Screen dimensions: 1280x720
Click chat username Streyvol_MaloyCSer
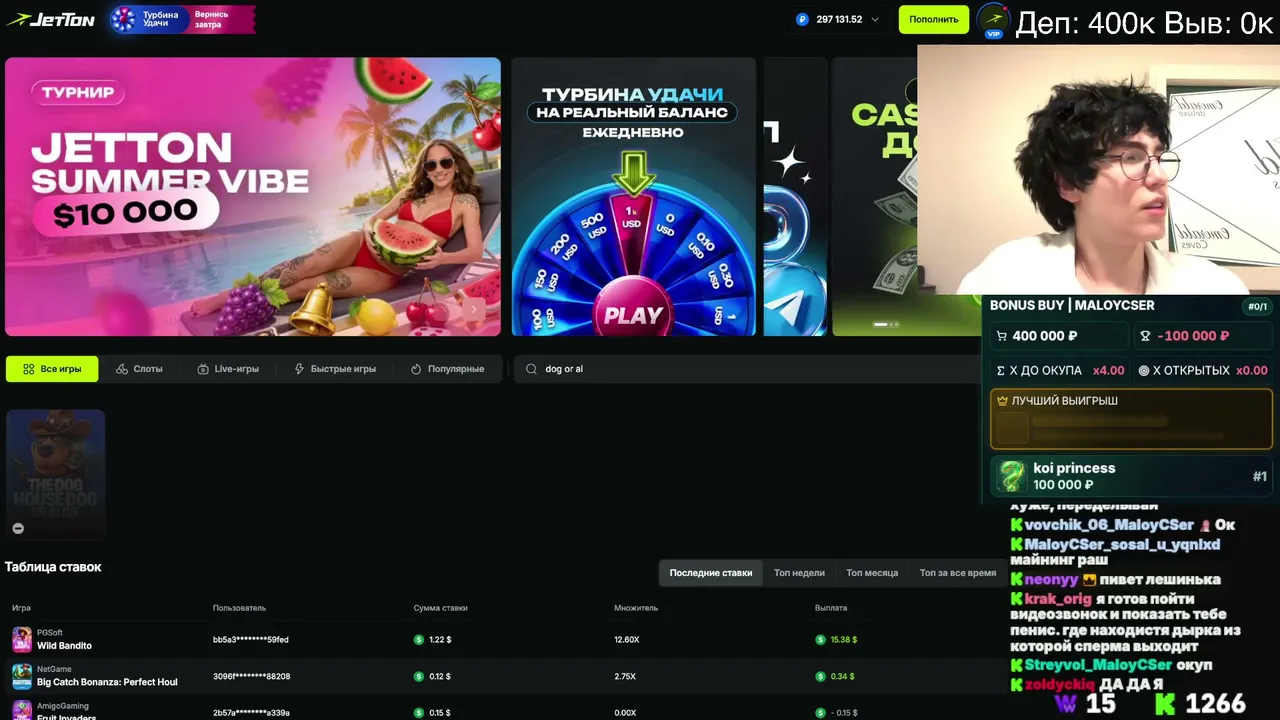pos(1098,665)
